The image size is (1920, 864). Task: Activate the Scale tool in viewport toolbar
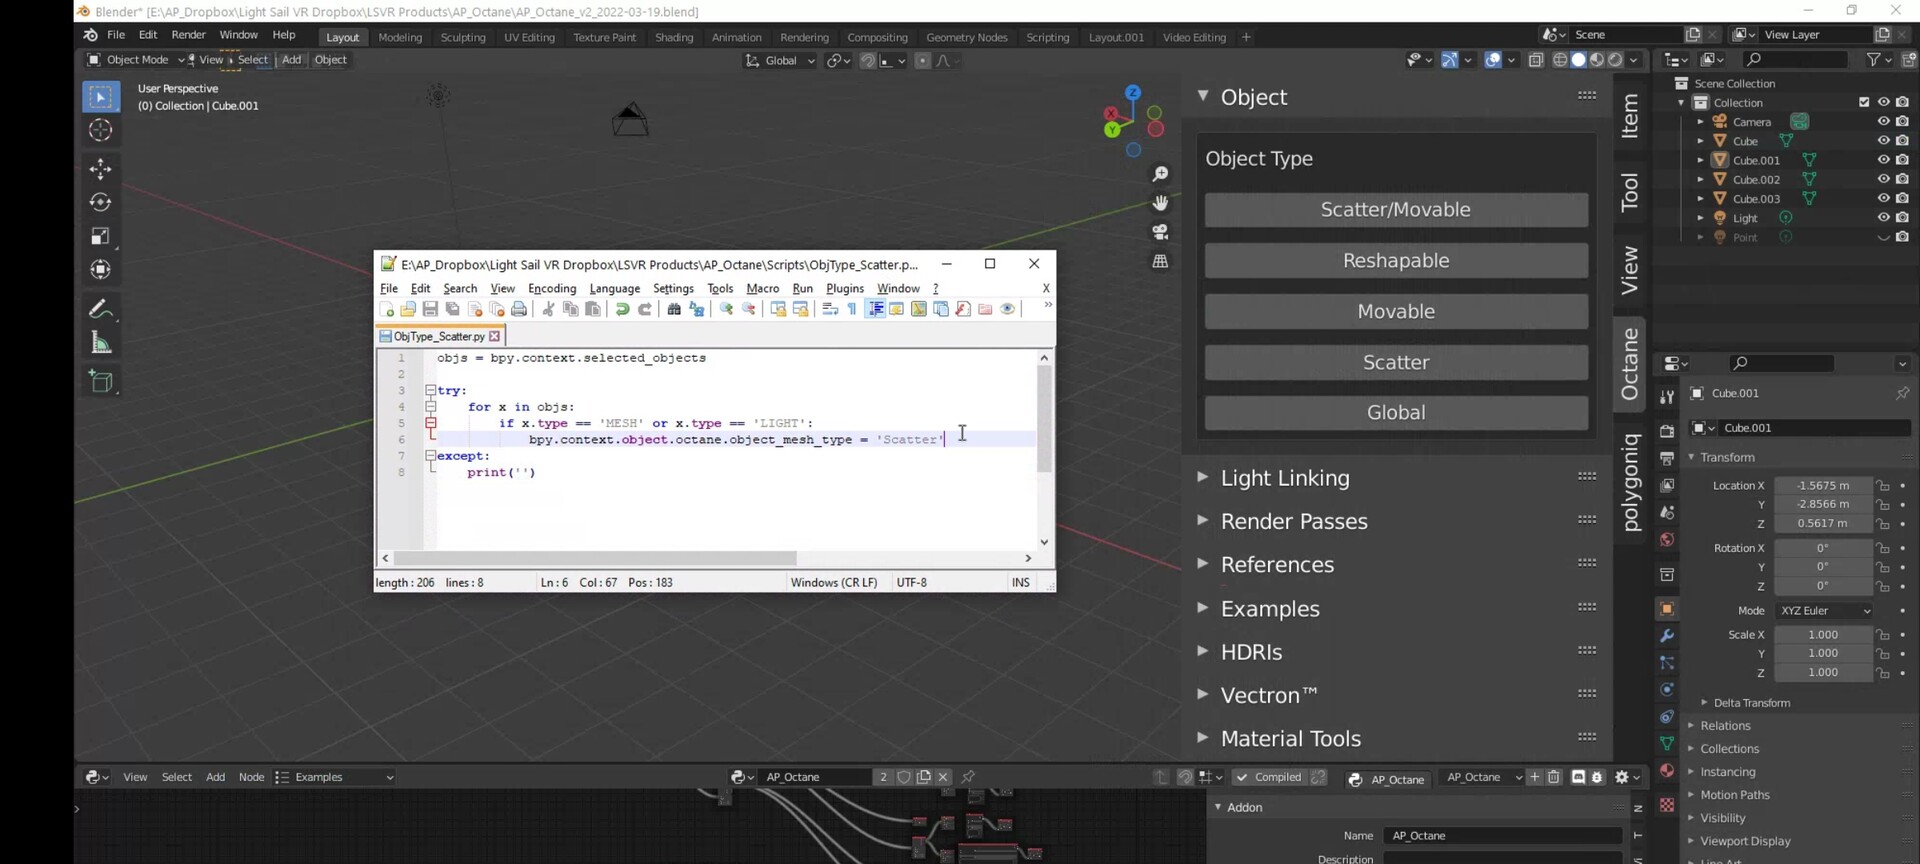pyautogui.click(x=100, y=236)
